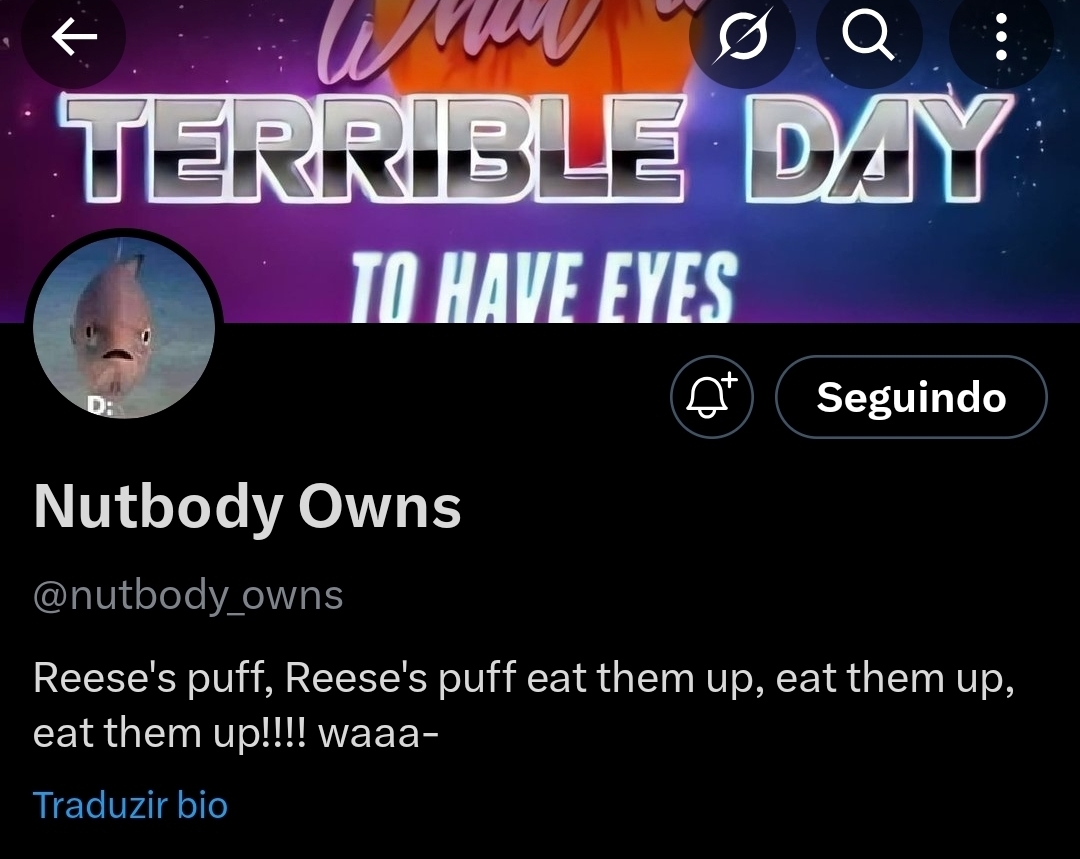Click the word TERRIBLE in header image
Image resolution: width=1080 pixels, height=859 pixels.
(373, 147)
